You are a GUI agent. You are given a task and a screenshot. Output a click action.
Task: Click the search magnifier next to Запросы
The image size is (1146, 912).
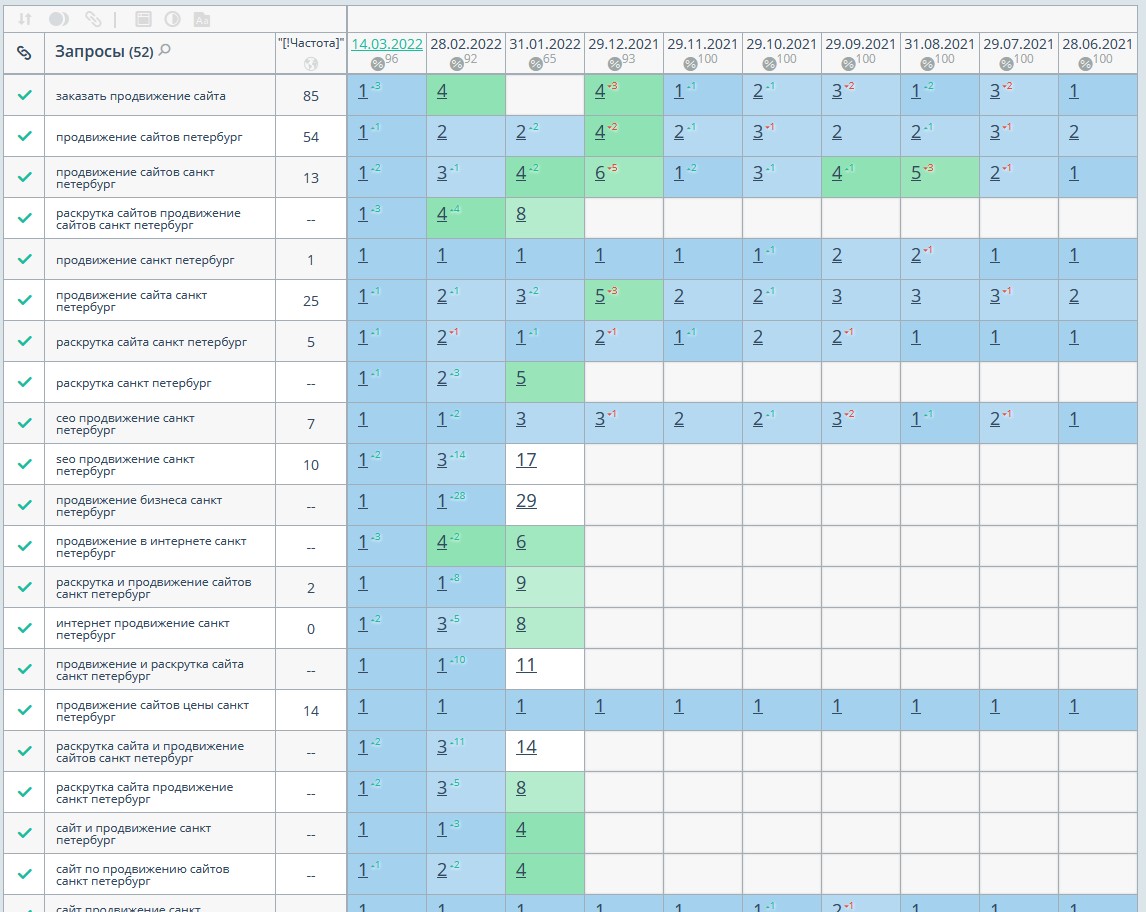click(165, 50)
